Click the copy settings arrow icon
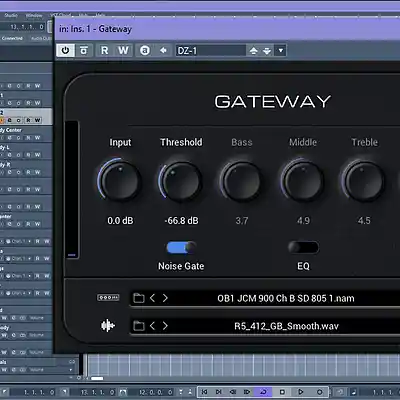400x400 pixels. (x=163, y=50)
